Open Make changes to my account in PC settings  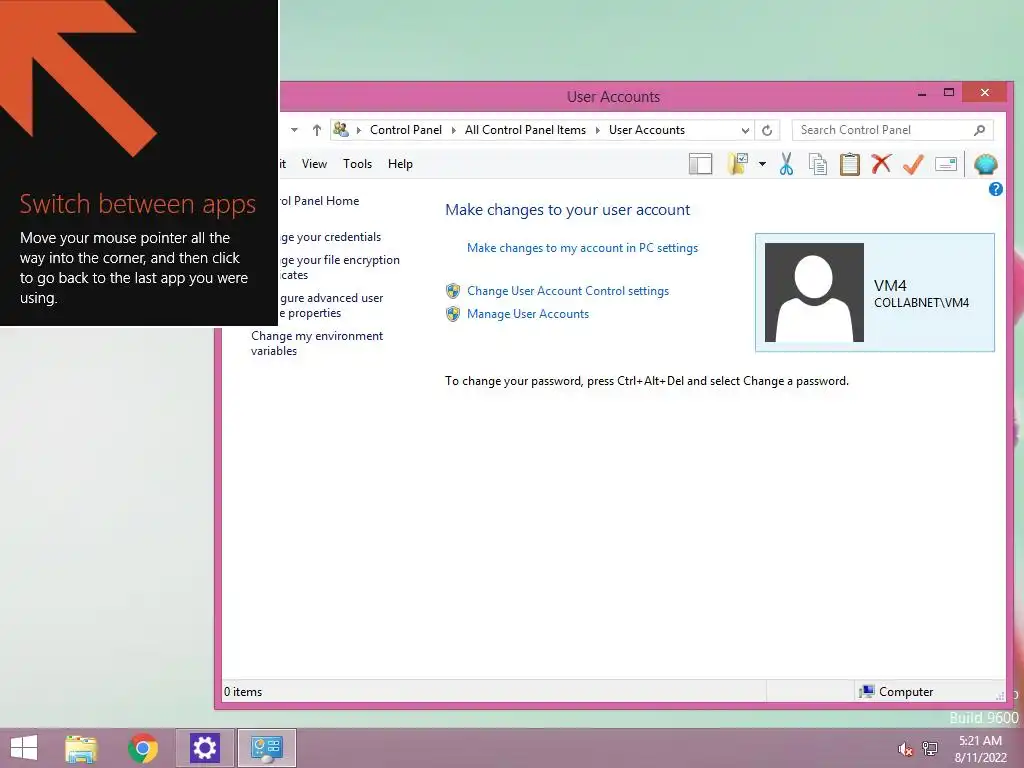click(x=583, y=248)
